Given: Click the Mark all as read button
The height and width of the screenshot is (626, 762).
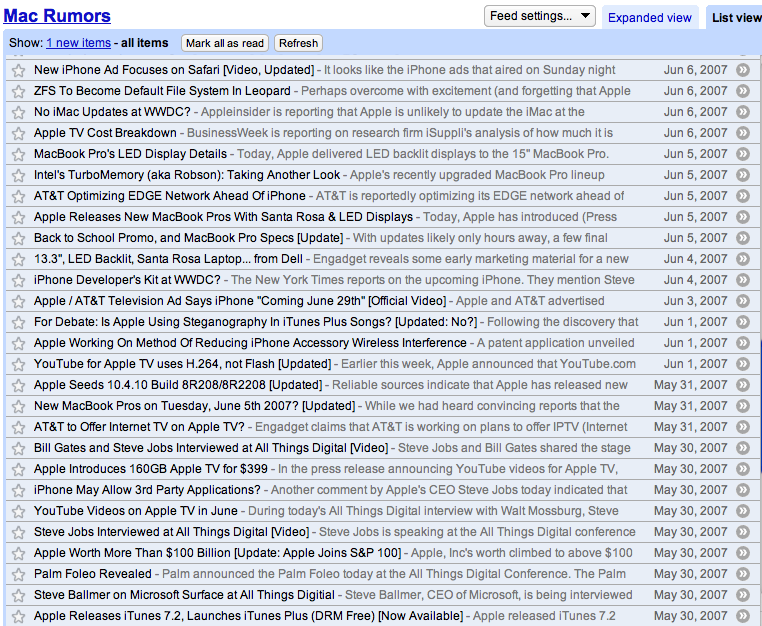Looking at the screenshot, I should 225,43.
